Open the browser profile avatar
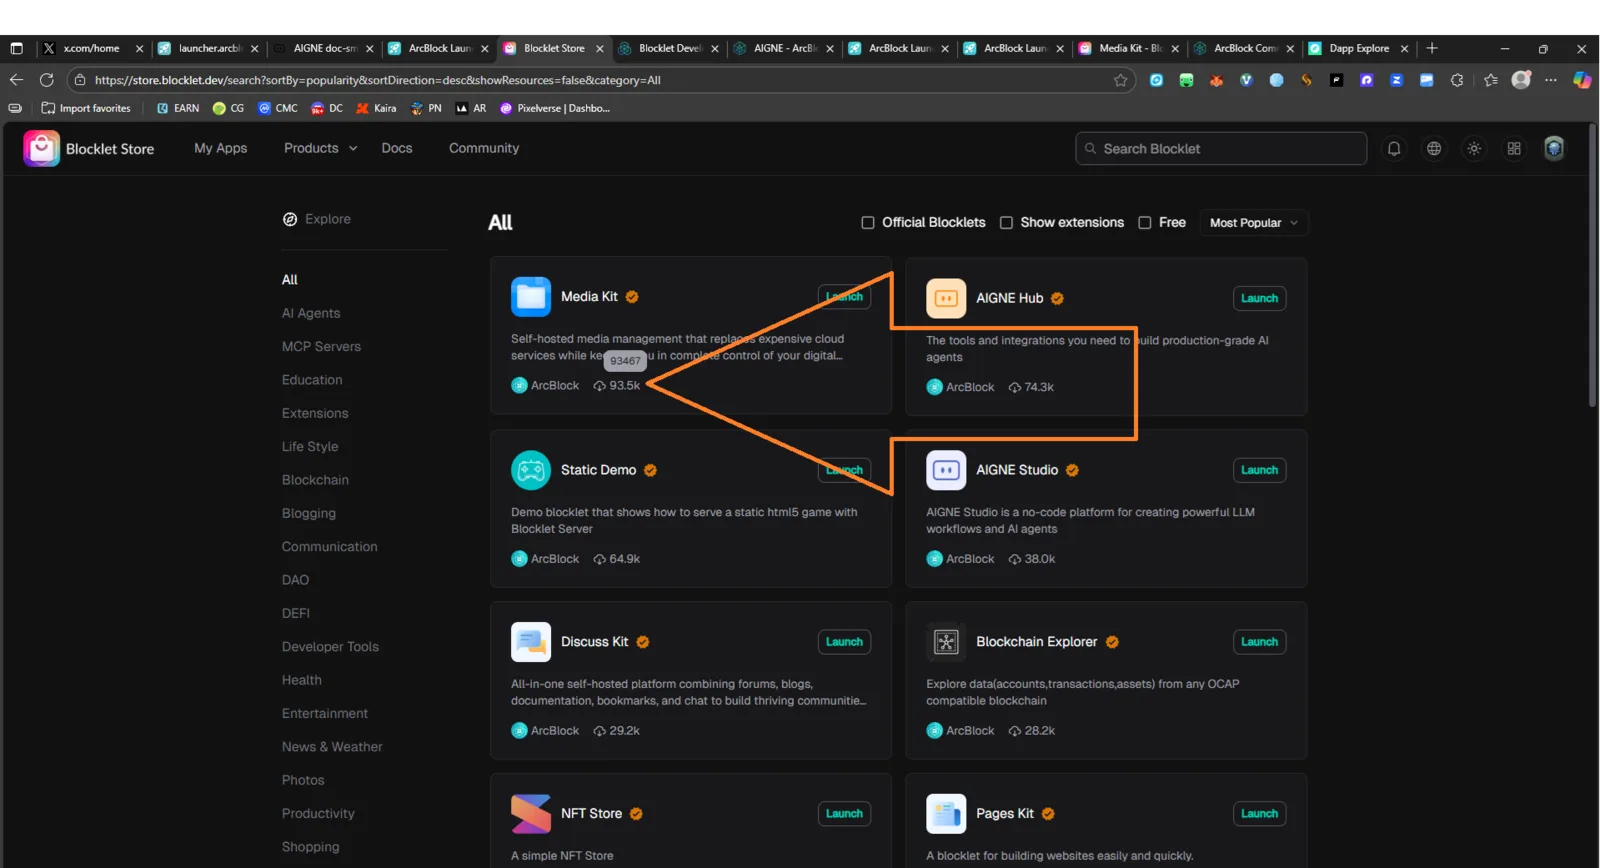 tap(1521, 80)
